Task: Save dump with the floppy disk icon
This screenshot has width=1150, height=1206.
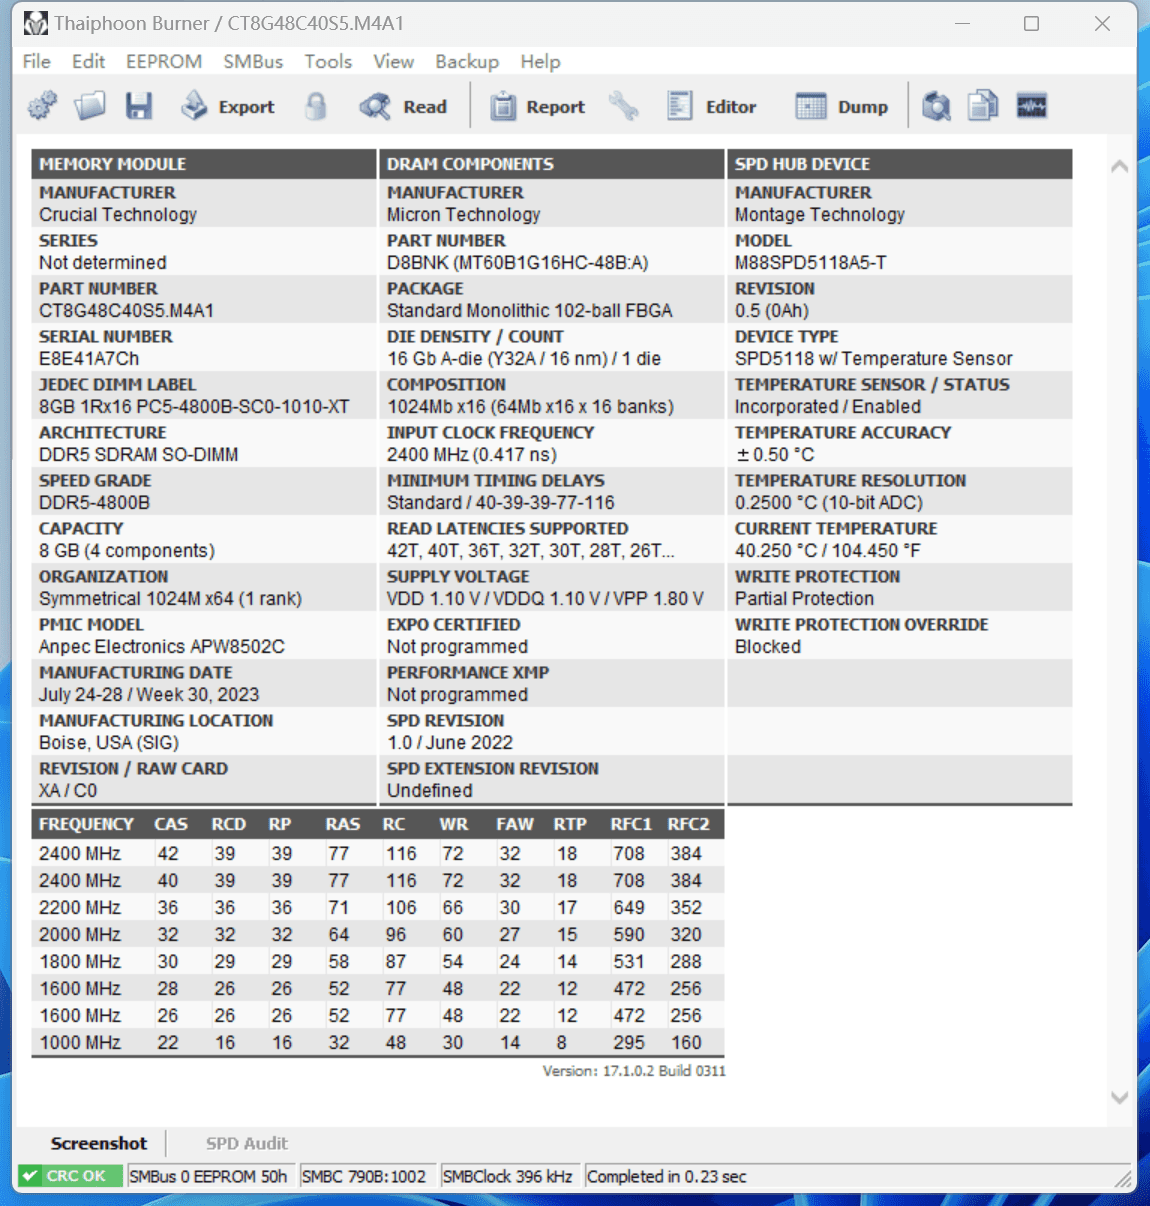Action: point(139,106)
